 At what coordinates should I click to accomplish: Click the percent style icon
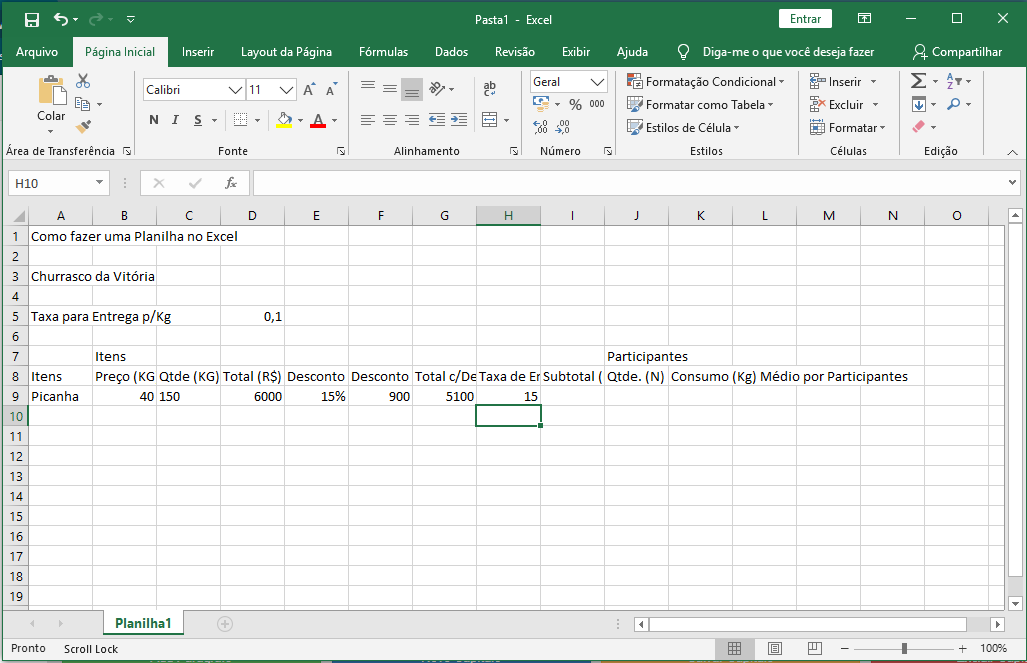click(x=575, y=104)
